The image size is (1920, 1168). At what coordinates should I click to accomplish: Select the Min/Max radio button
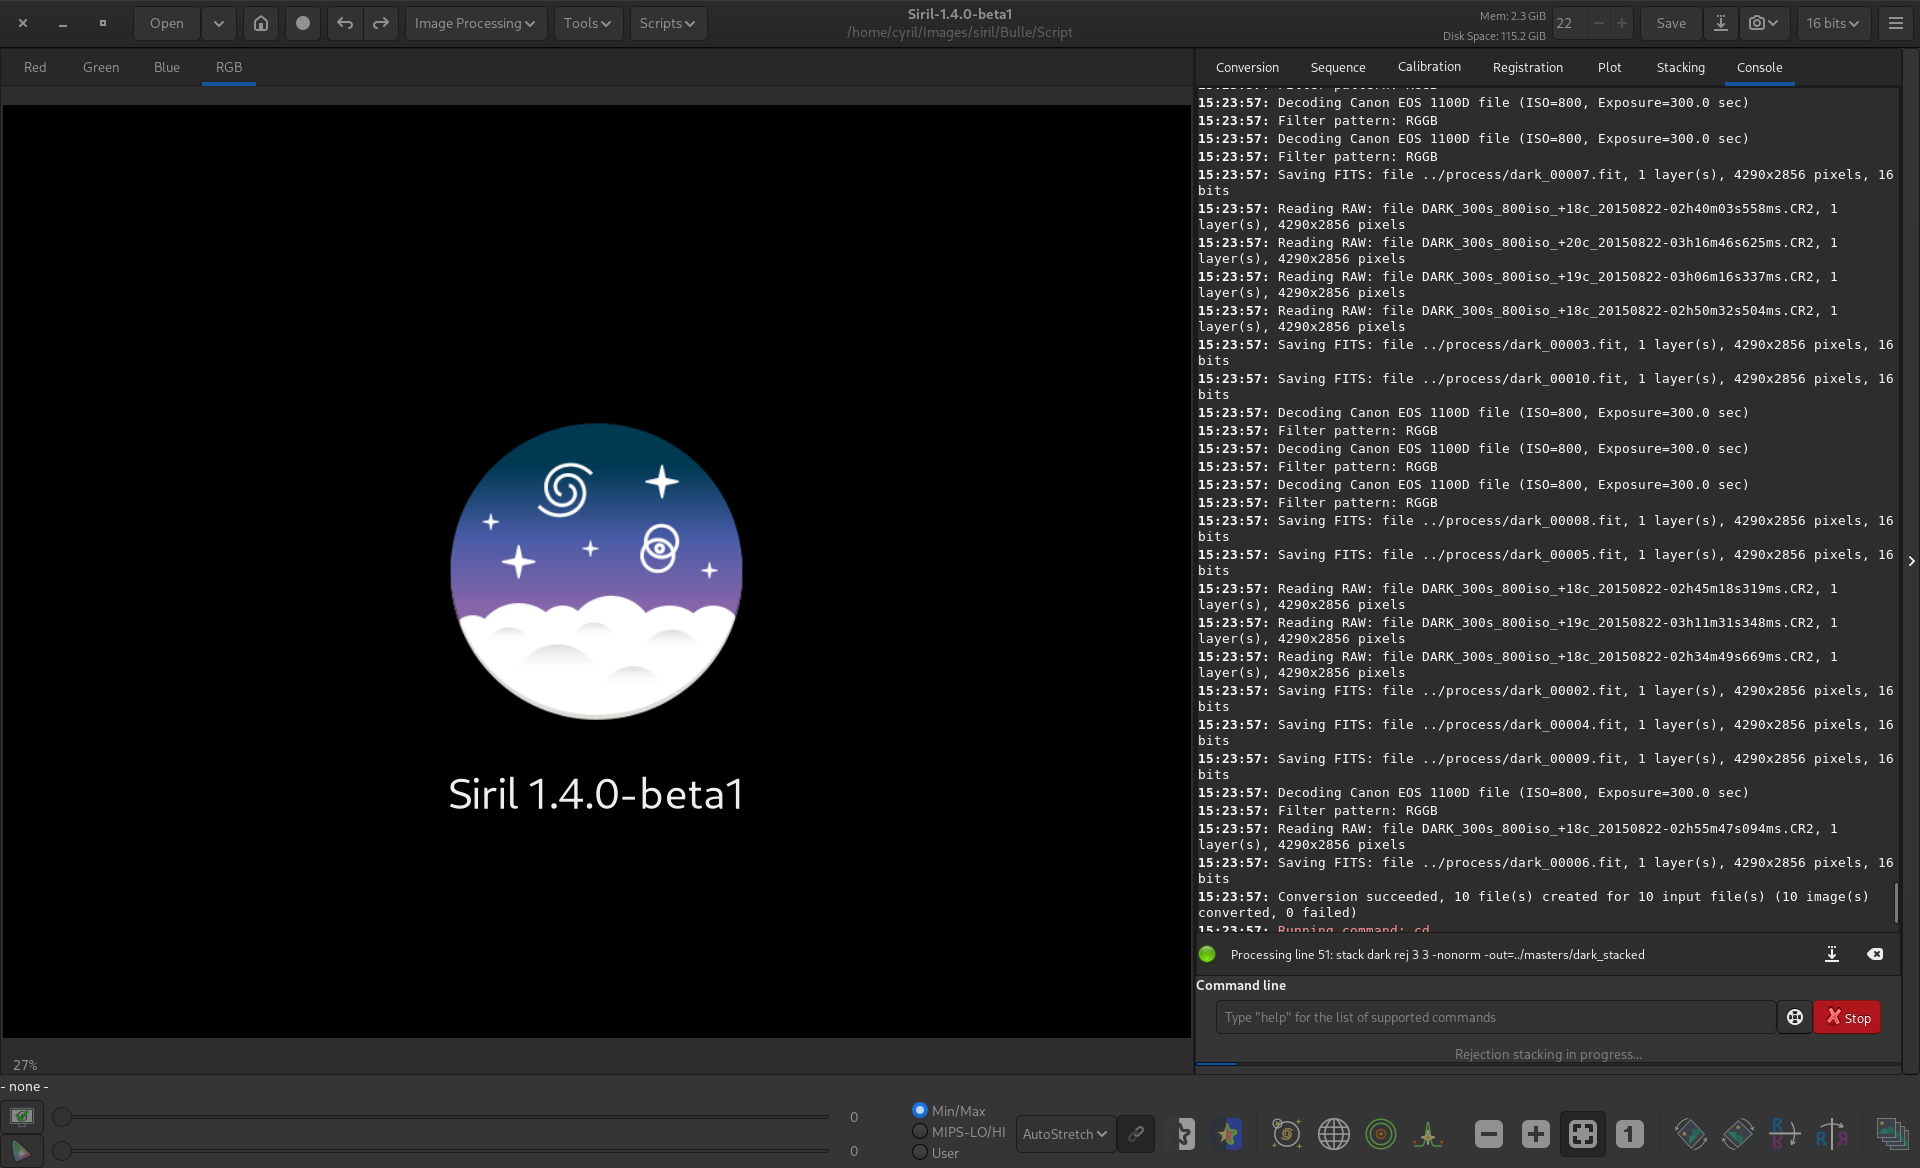920,1110
